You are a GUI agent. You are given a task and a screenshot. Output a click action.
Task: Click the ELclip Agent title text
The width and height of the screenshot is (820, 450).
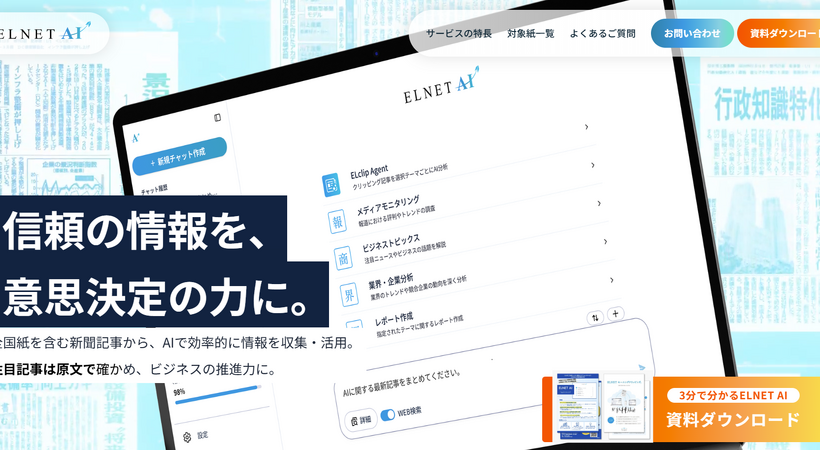click(x=369, y=171)
